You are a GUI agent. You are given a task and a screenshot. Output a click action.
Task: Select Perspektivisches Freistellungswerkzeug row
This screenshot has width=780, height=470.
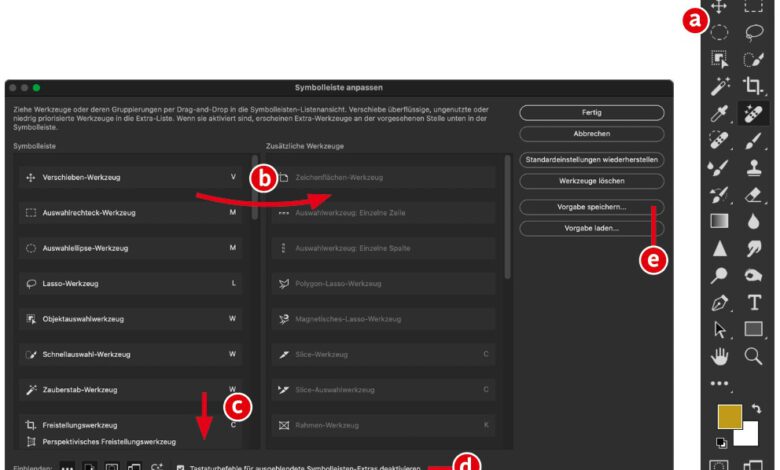point(130,442)
